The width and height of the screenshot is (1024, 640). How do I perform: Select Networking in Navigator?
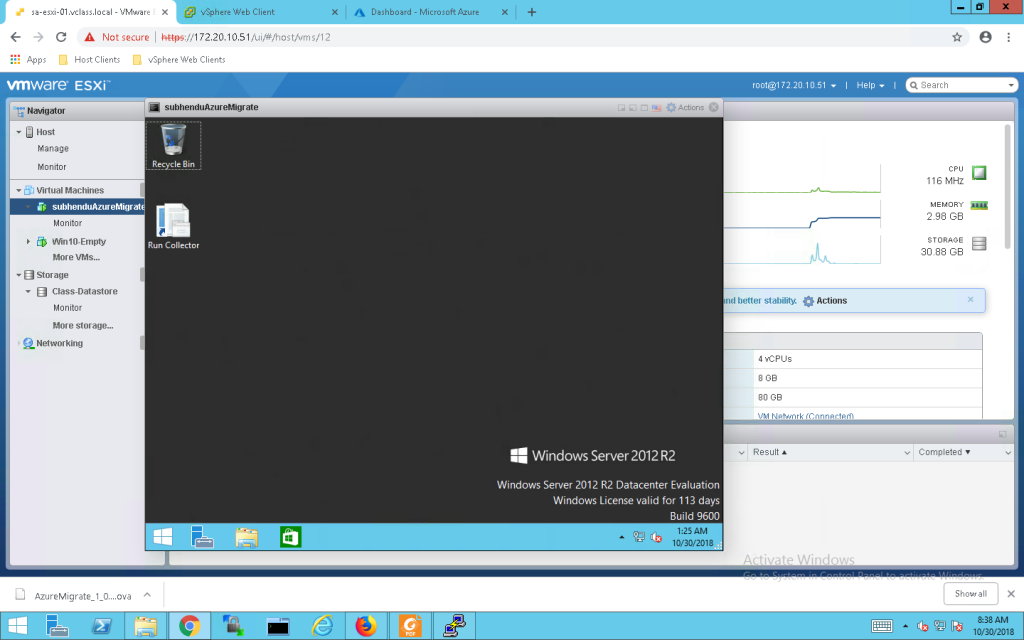(59, 344)
